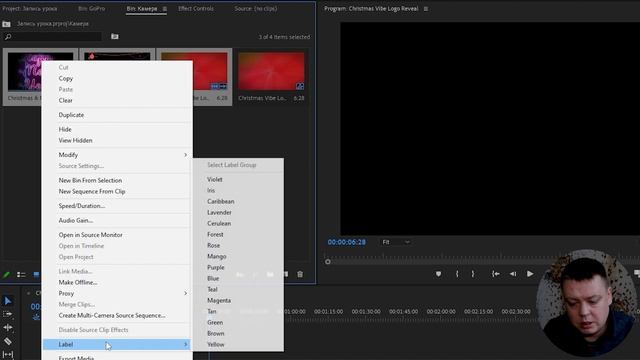
Task: Select the Razor tool
Action: (x=8, y=341)
